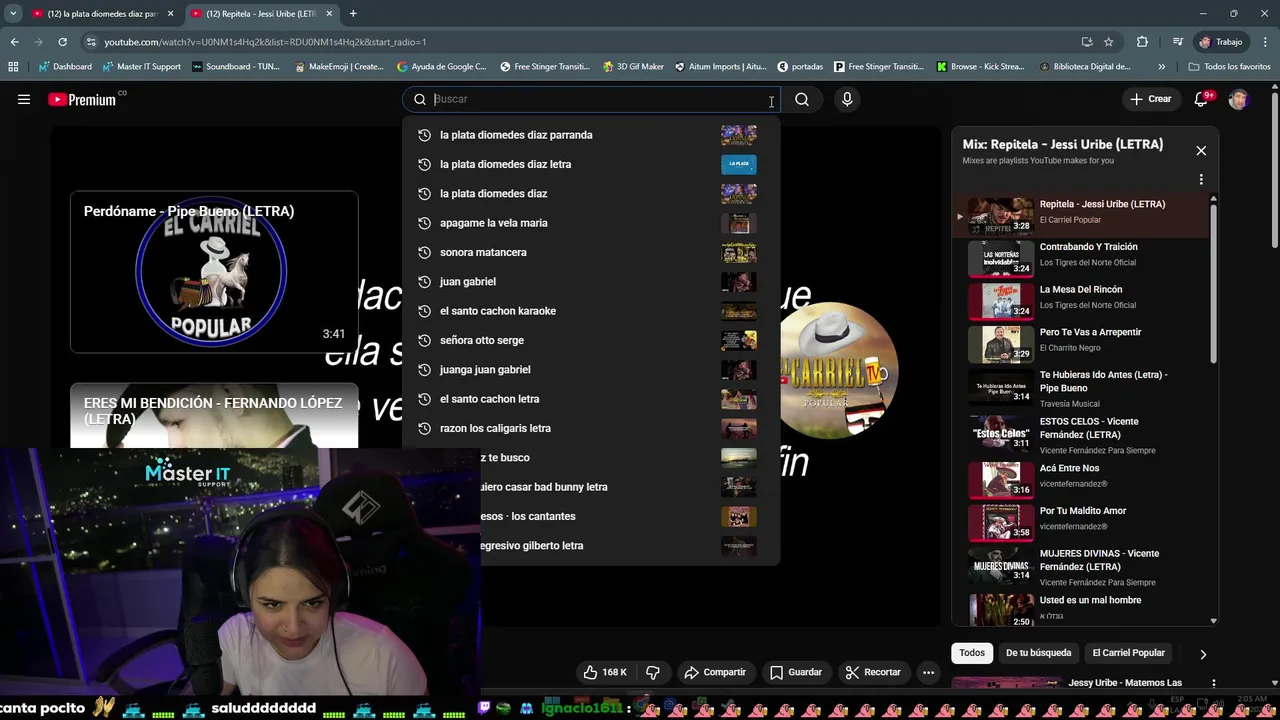This screenshot has width=1280, height=720.
Task: Play Acá Entre Nos from mix
Action: click(x=1080, y=480)
